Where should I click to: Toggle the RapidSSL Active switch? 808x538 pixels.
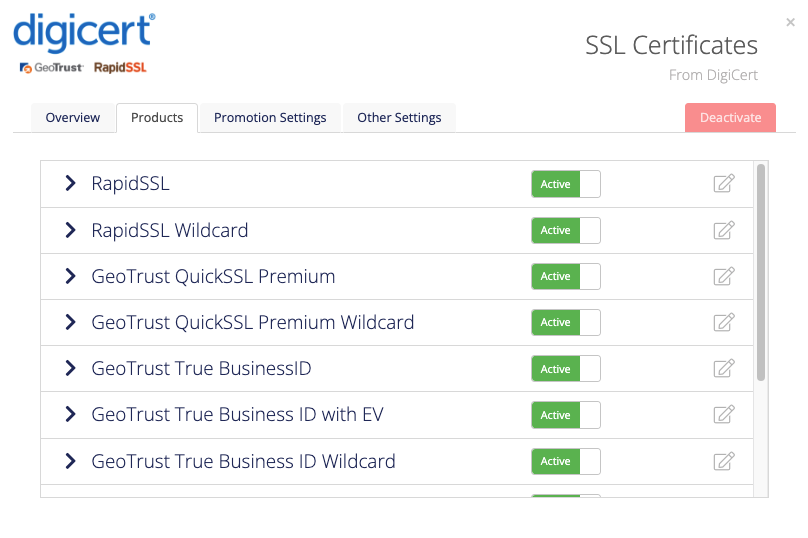(566, 184)
